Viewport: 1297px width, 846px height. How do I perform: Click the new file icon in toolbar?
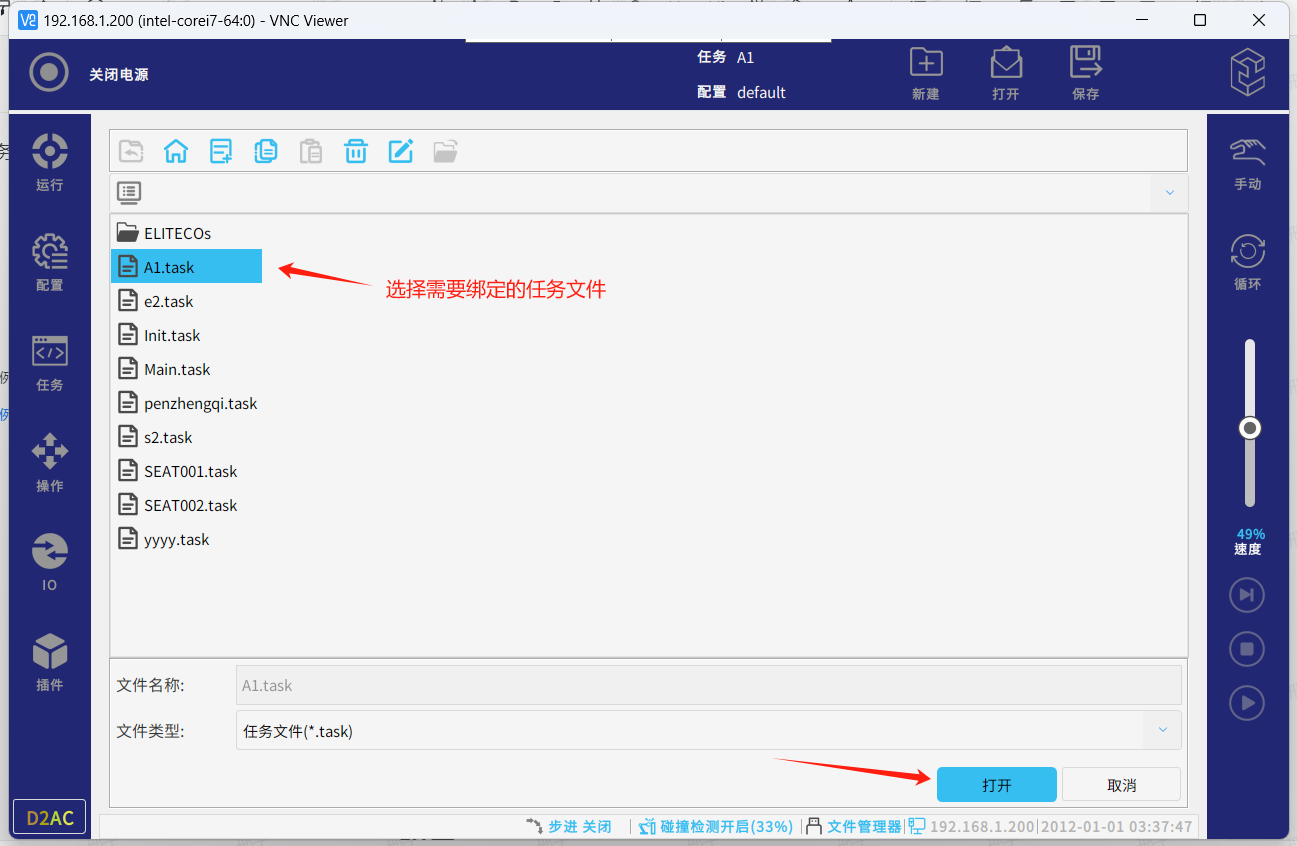[x=221, y=151]
